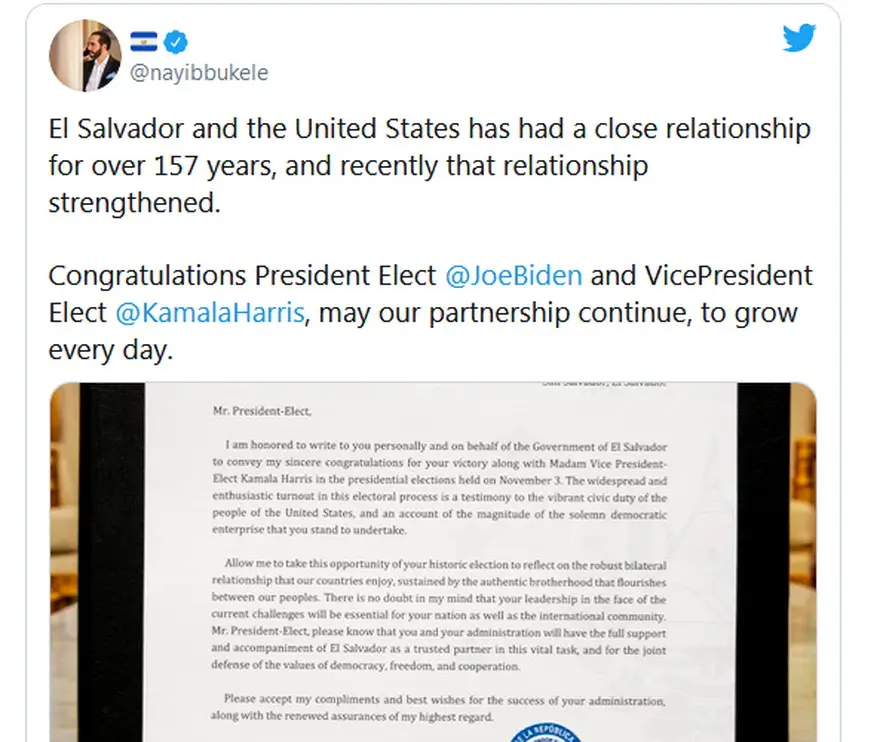Click the blue presidential seal on the letter
This screenshot has width=880, height=742.
[x=546, y=733]
